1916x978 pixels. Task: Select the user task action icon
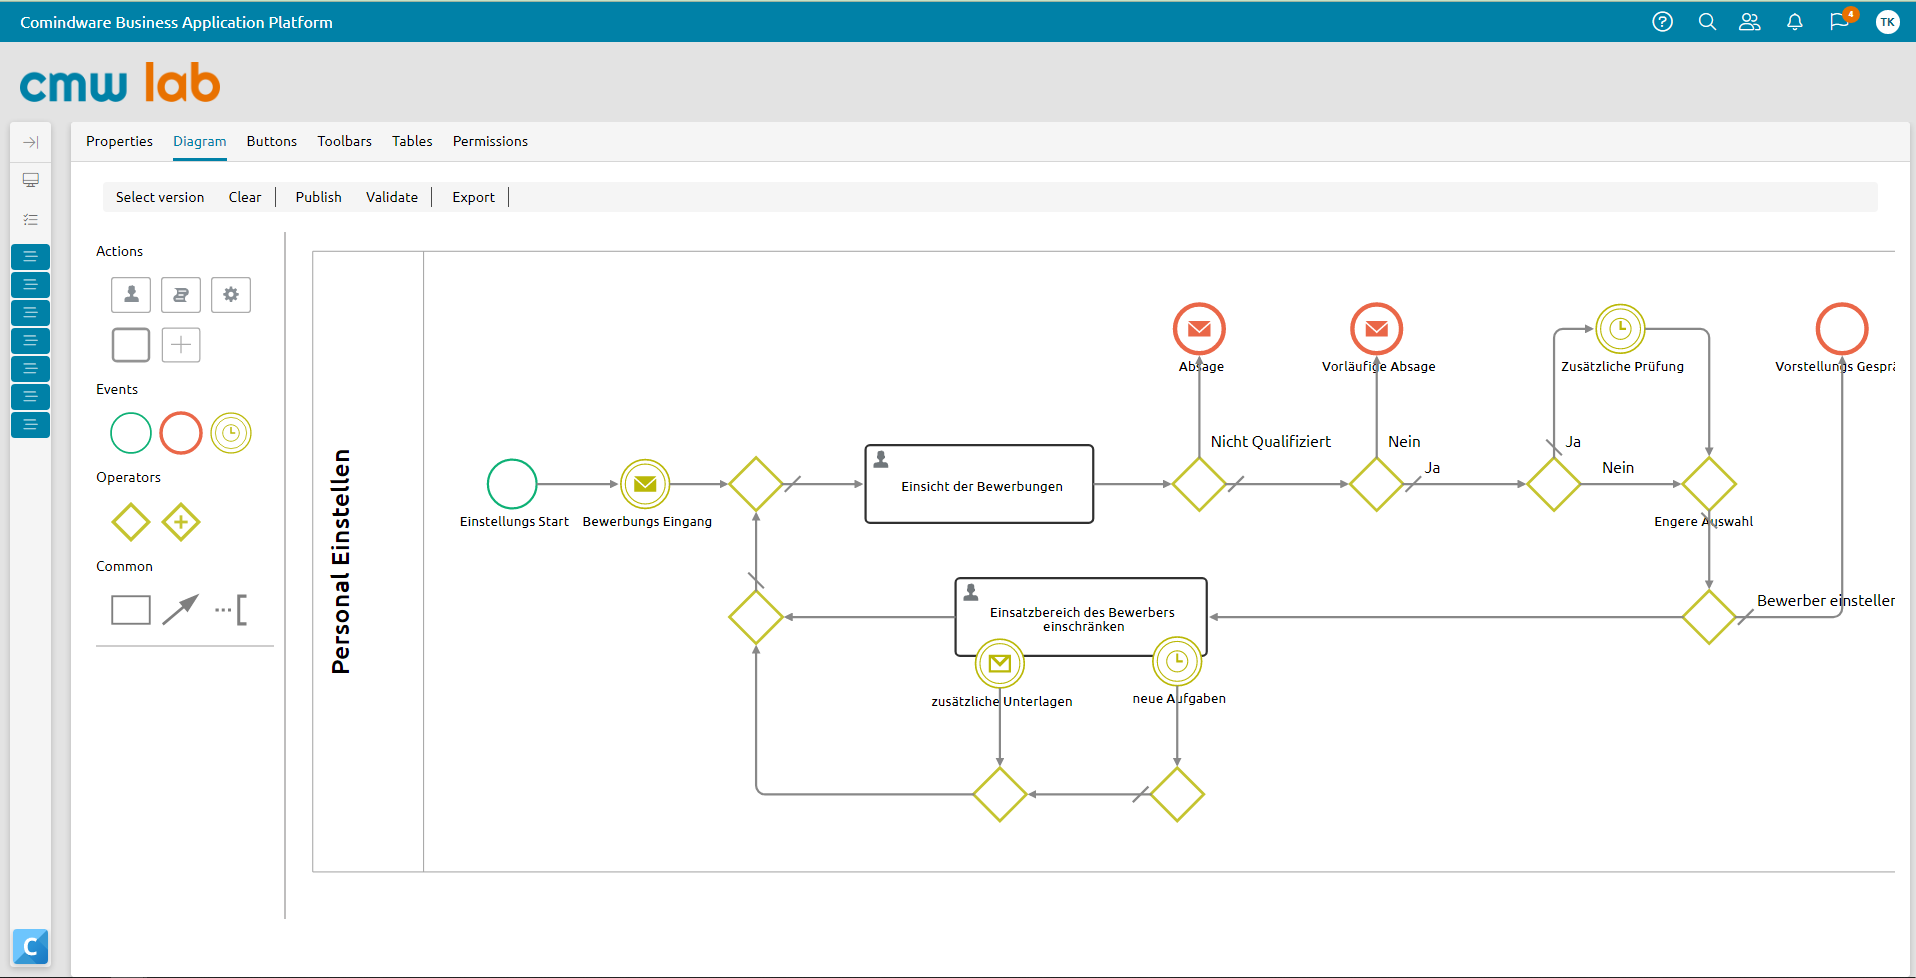coord(131,295)
